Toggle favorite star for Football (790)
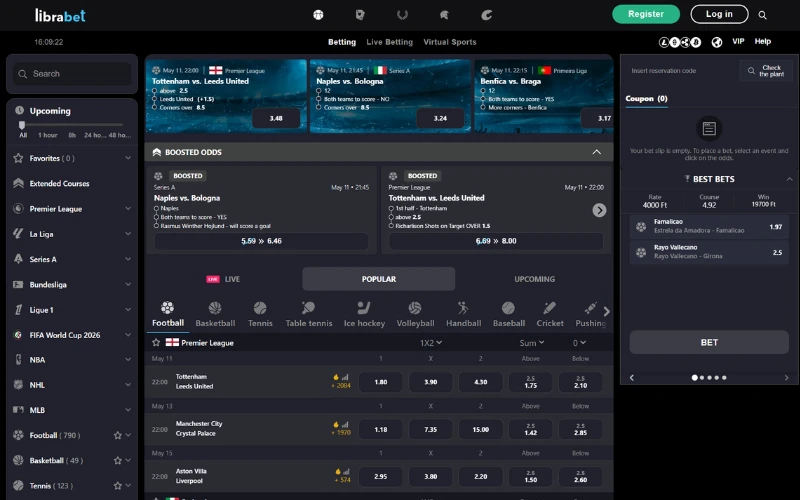 click(118, 435)
